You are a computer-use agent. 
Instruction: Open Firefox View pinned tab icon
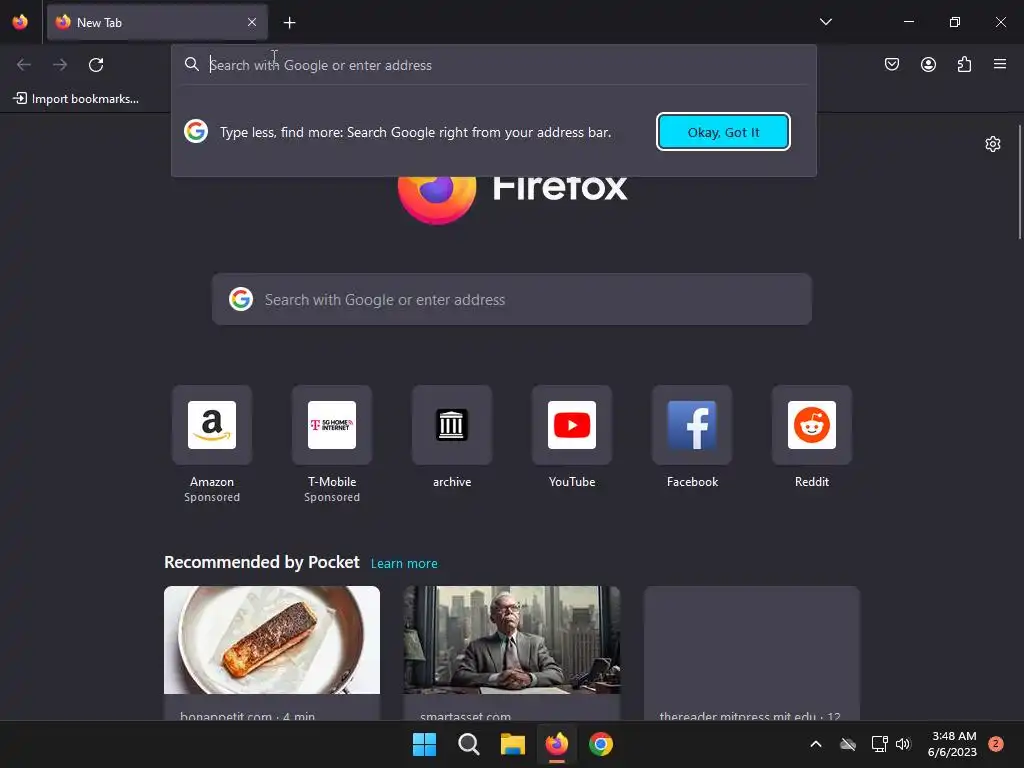pos(20,22)
